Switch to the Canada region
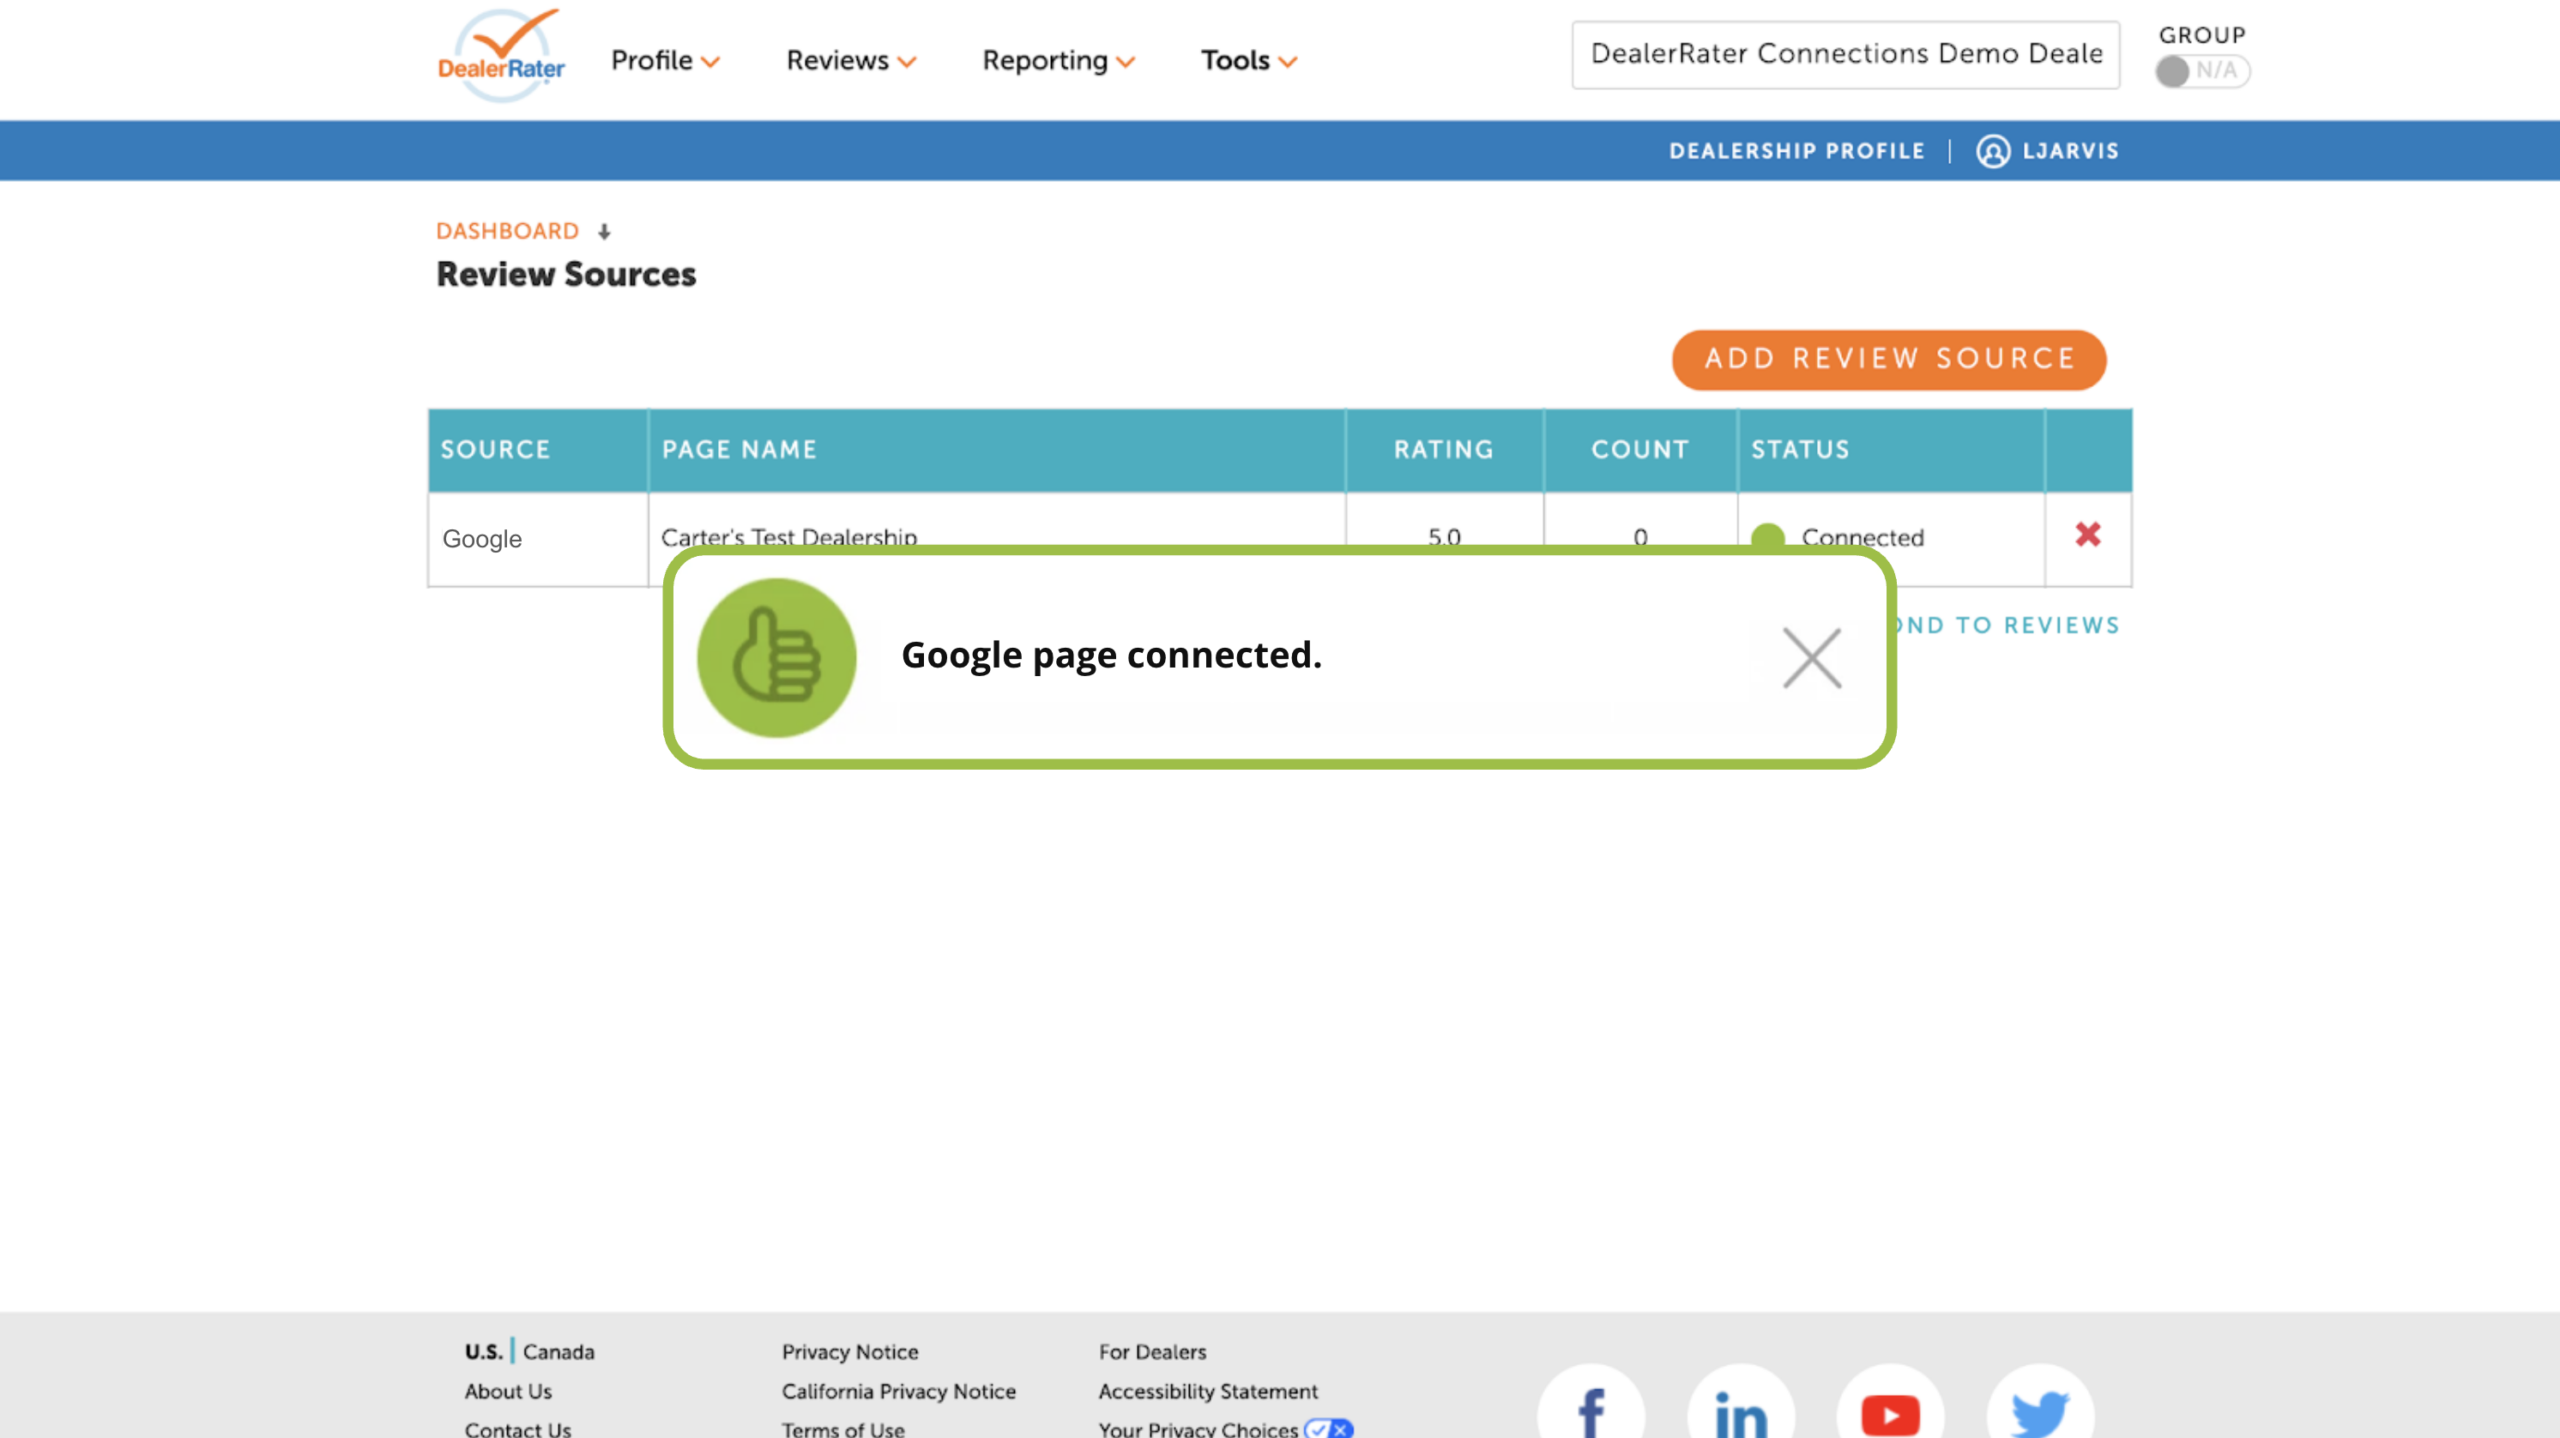 [x=558, y=1352]
